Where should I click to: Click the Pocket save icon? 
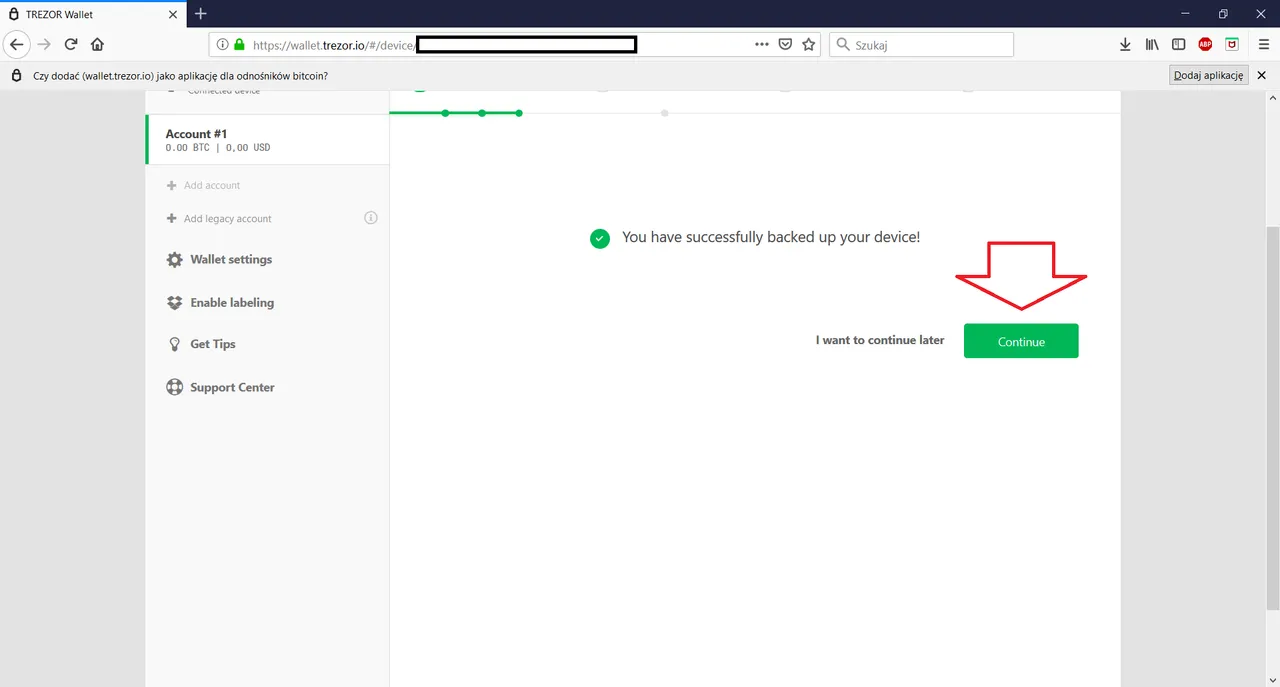click(786, 44)
